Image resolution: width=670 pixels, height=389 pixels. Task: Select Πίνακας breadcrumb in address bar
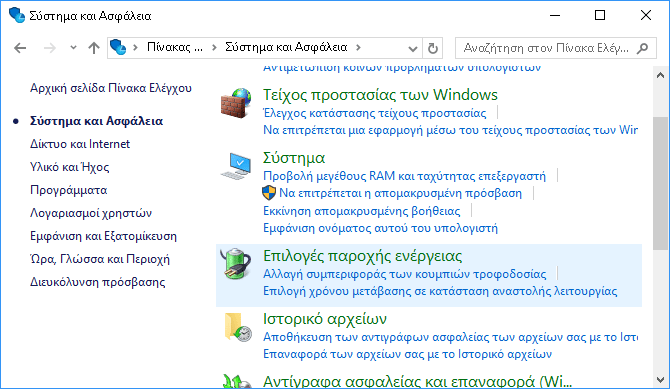click(x=175, y=47)
